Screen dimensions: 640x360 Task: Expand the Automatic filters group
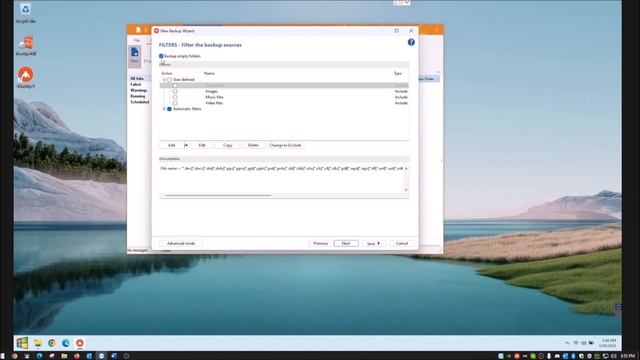164,109
